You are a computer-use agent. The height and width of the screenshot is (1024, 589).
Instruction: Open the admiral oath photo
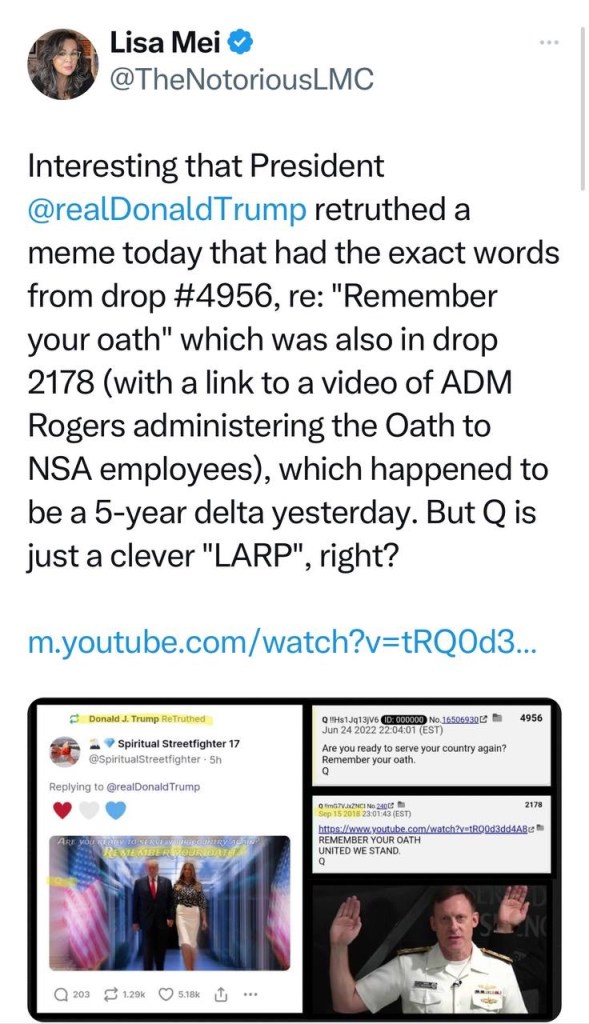click(431, 948)
